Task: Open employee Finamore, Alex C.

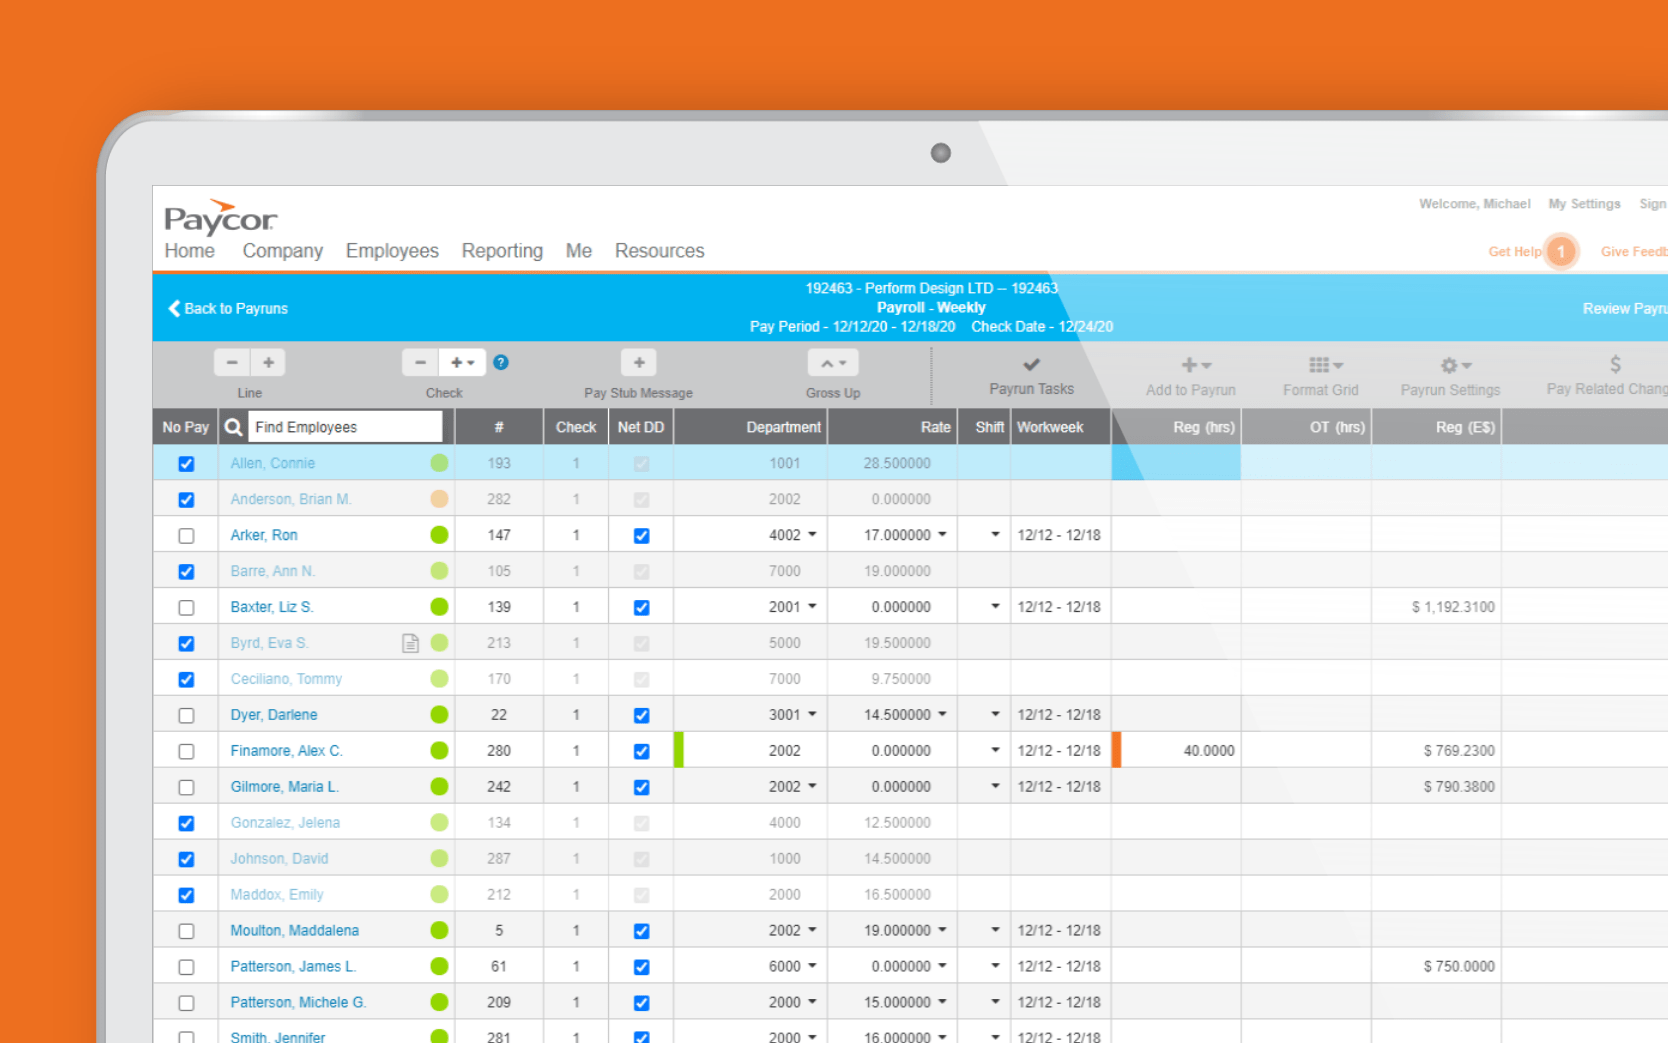Action: pos(286,751)
